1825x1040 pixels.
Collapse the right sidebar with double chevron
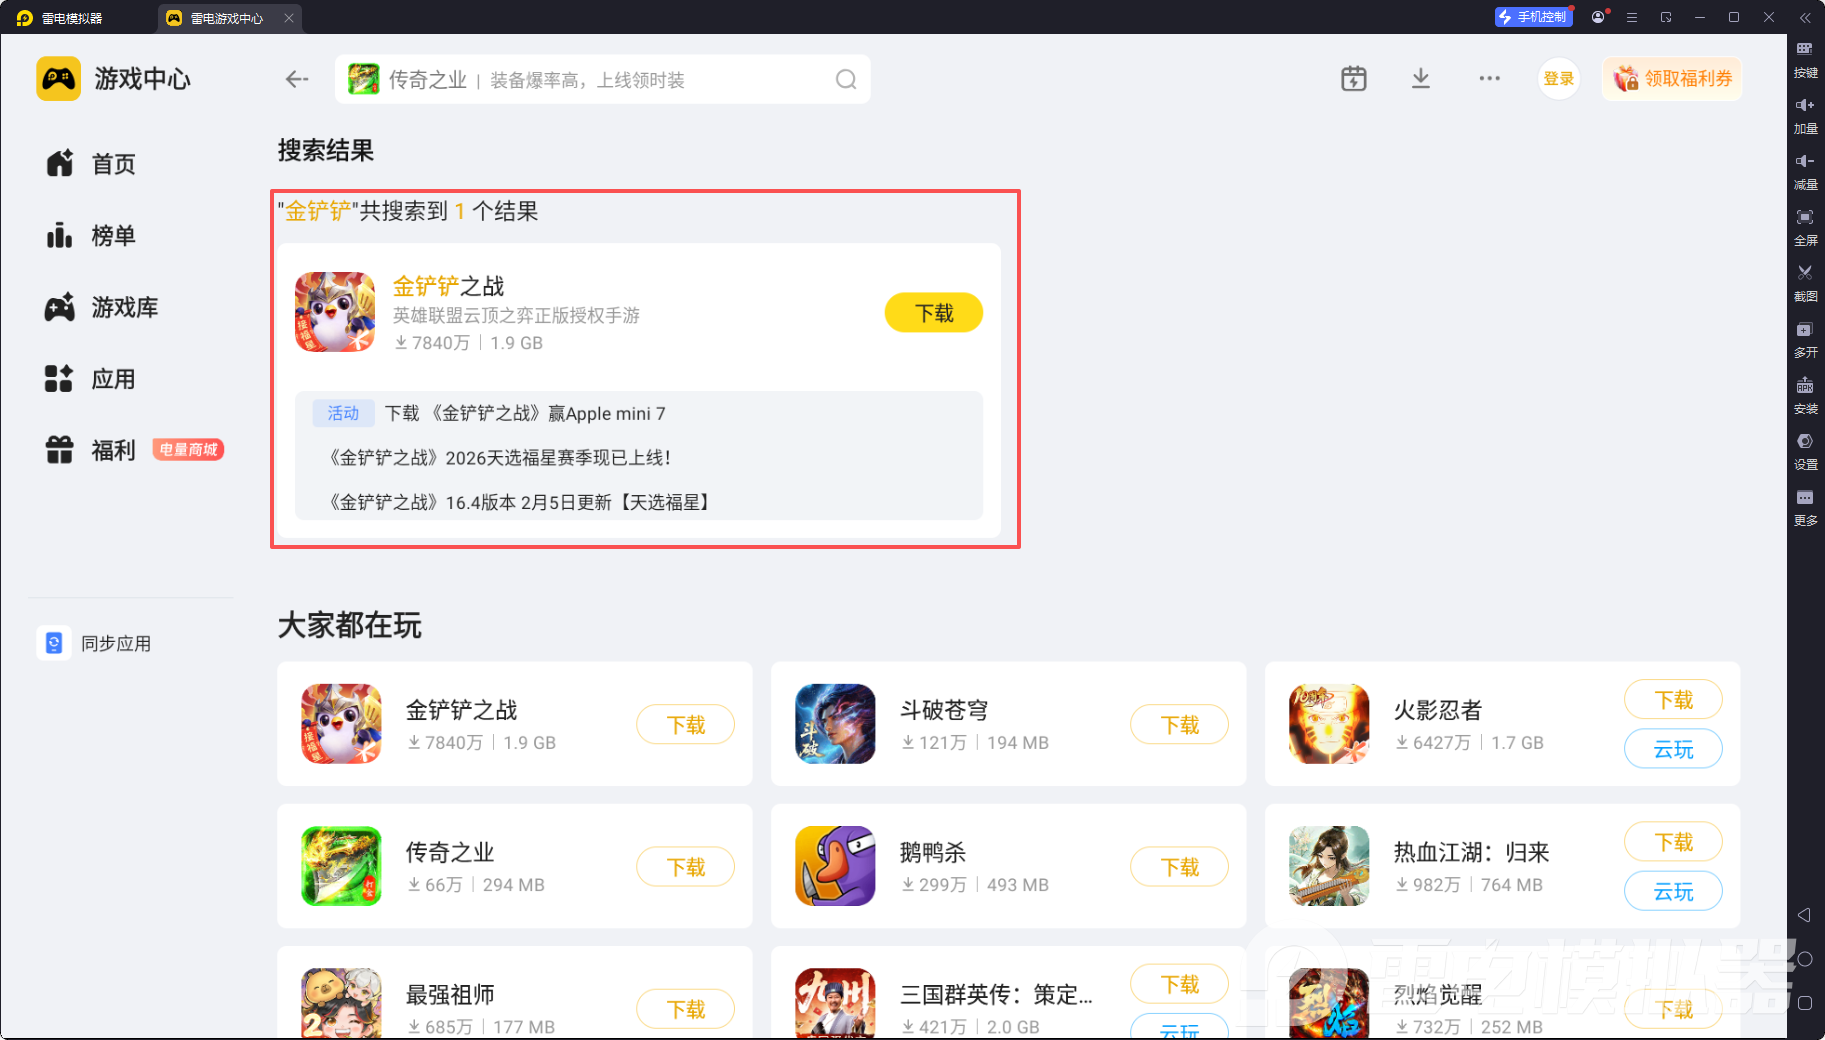1805,17
